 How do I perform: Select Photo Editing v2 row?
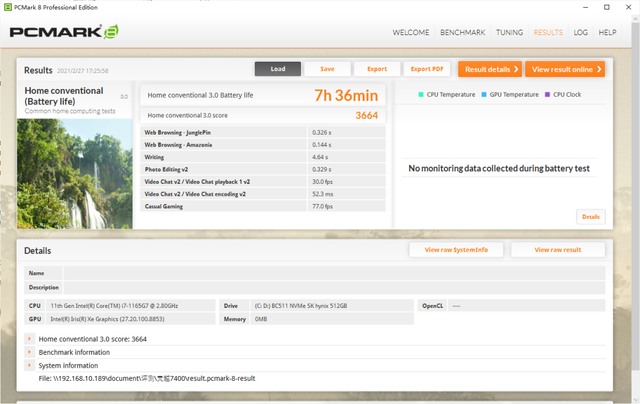click(263, 169)
